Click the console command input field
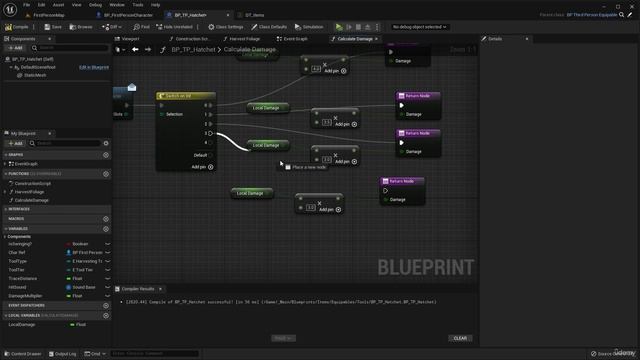Image resolution: width=640 pixels, height=360 pixels. pyautogui.click(x=154, y=353)
